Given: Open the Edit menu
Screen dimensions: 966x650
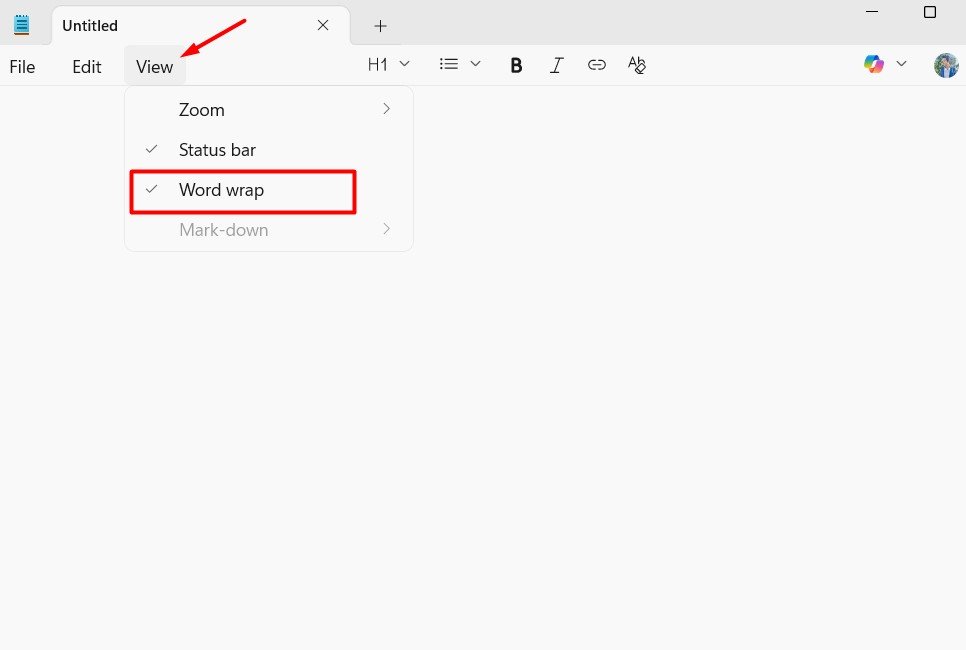Looking at the screenshot, I should 87,67.
